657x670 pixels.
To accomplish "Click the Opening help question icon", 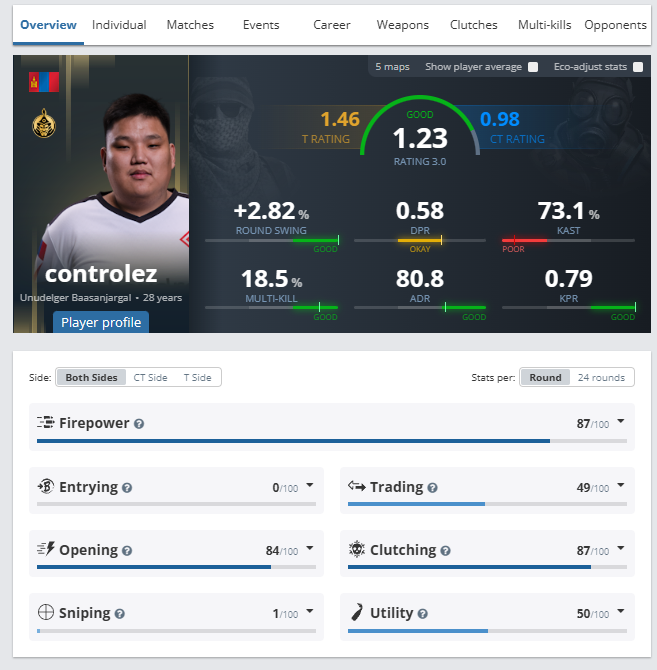I will pyautogui.click(x=127, y=551).
